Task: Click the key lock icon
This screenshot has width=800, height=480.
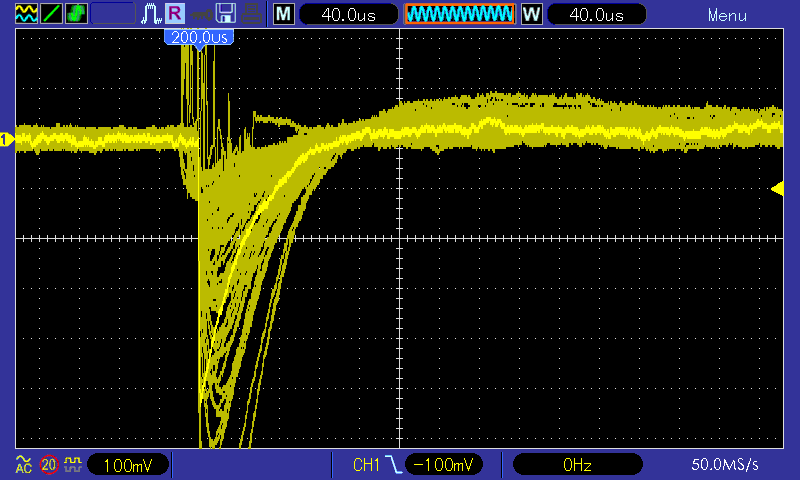Action: (x=201, y=15)
